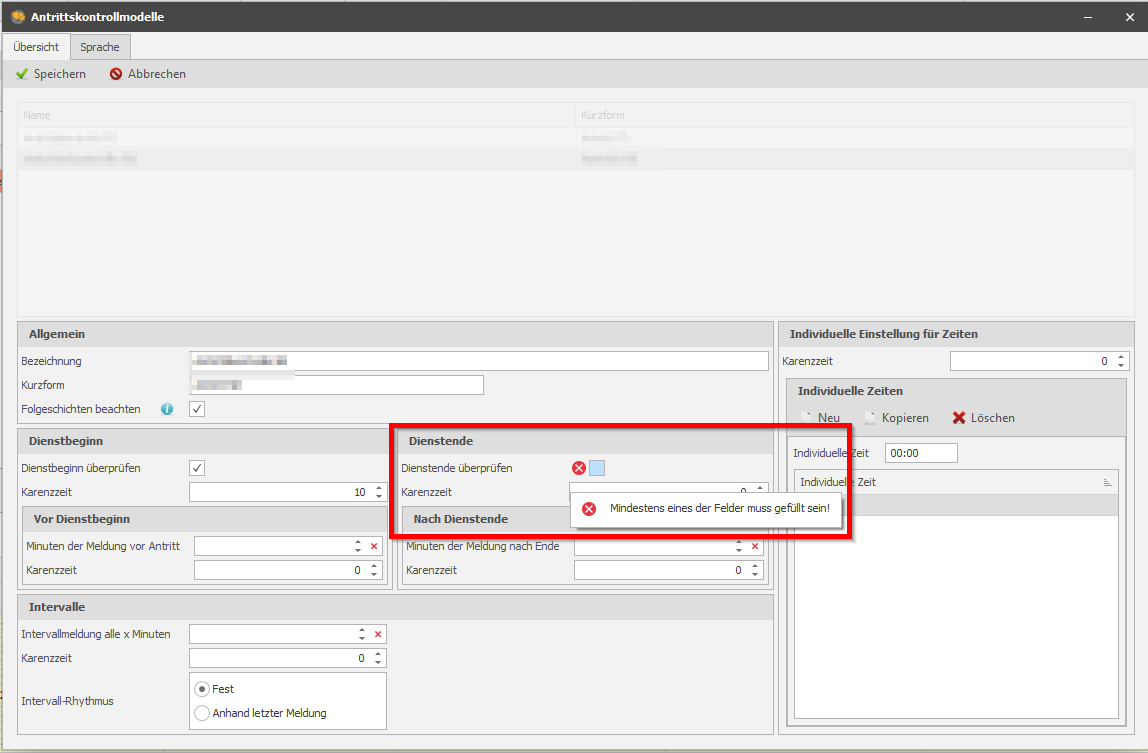Use the stepper of Individuelle Einstellung Karenzzeit
The width and height of the screenshot is (1148, 753).
[1121, 361]
